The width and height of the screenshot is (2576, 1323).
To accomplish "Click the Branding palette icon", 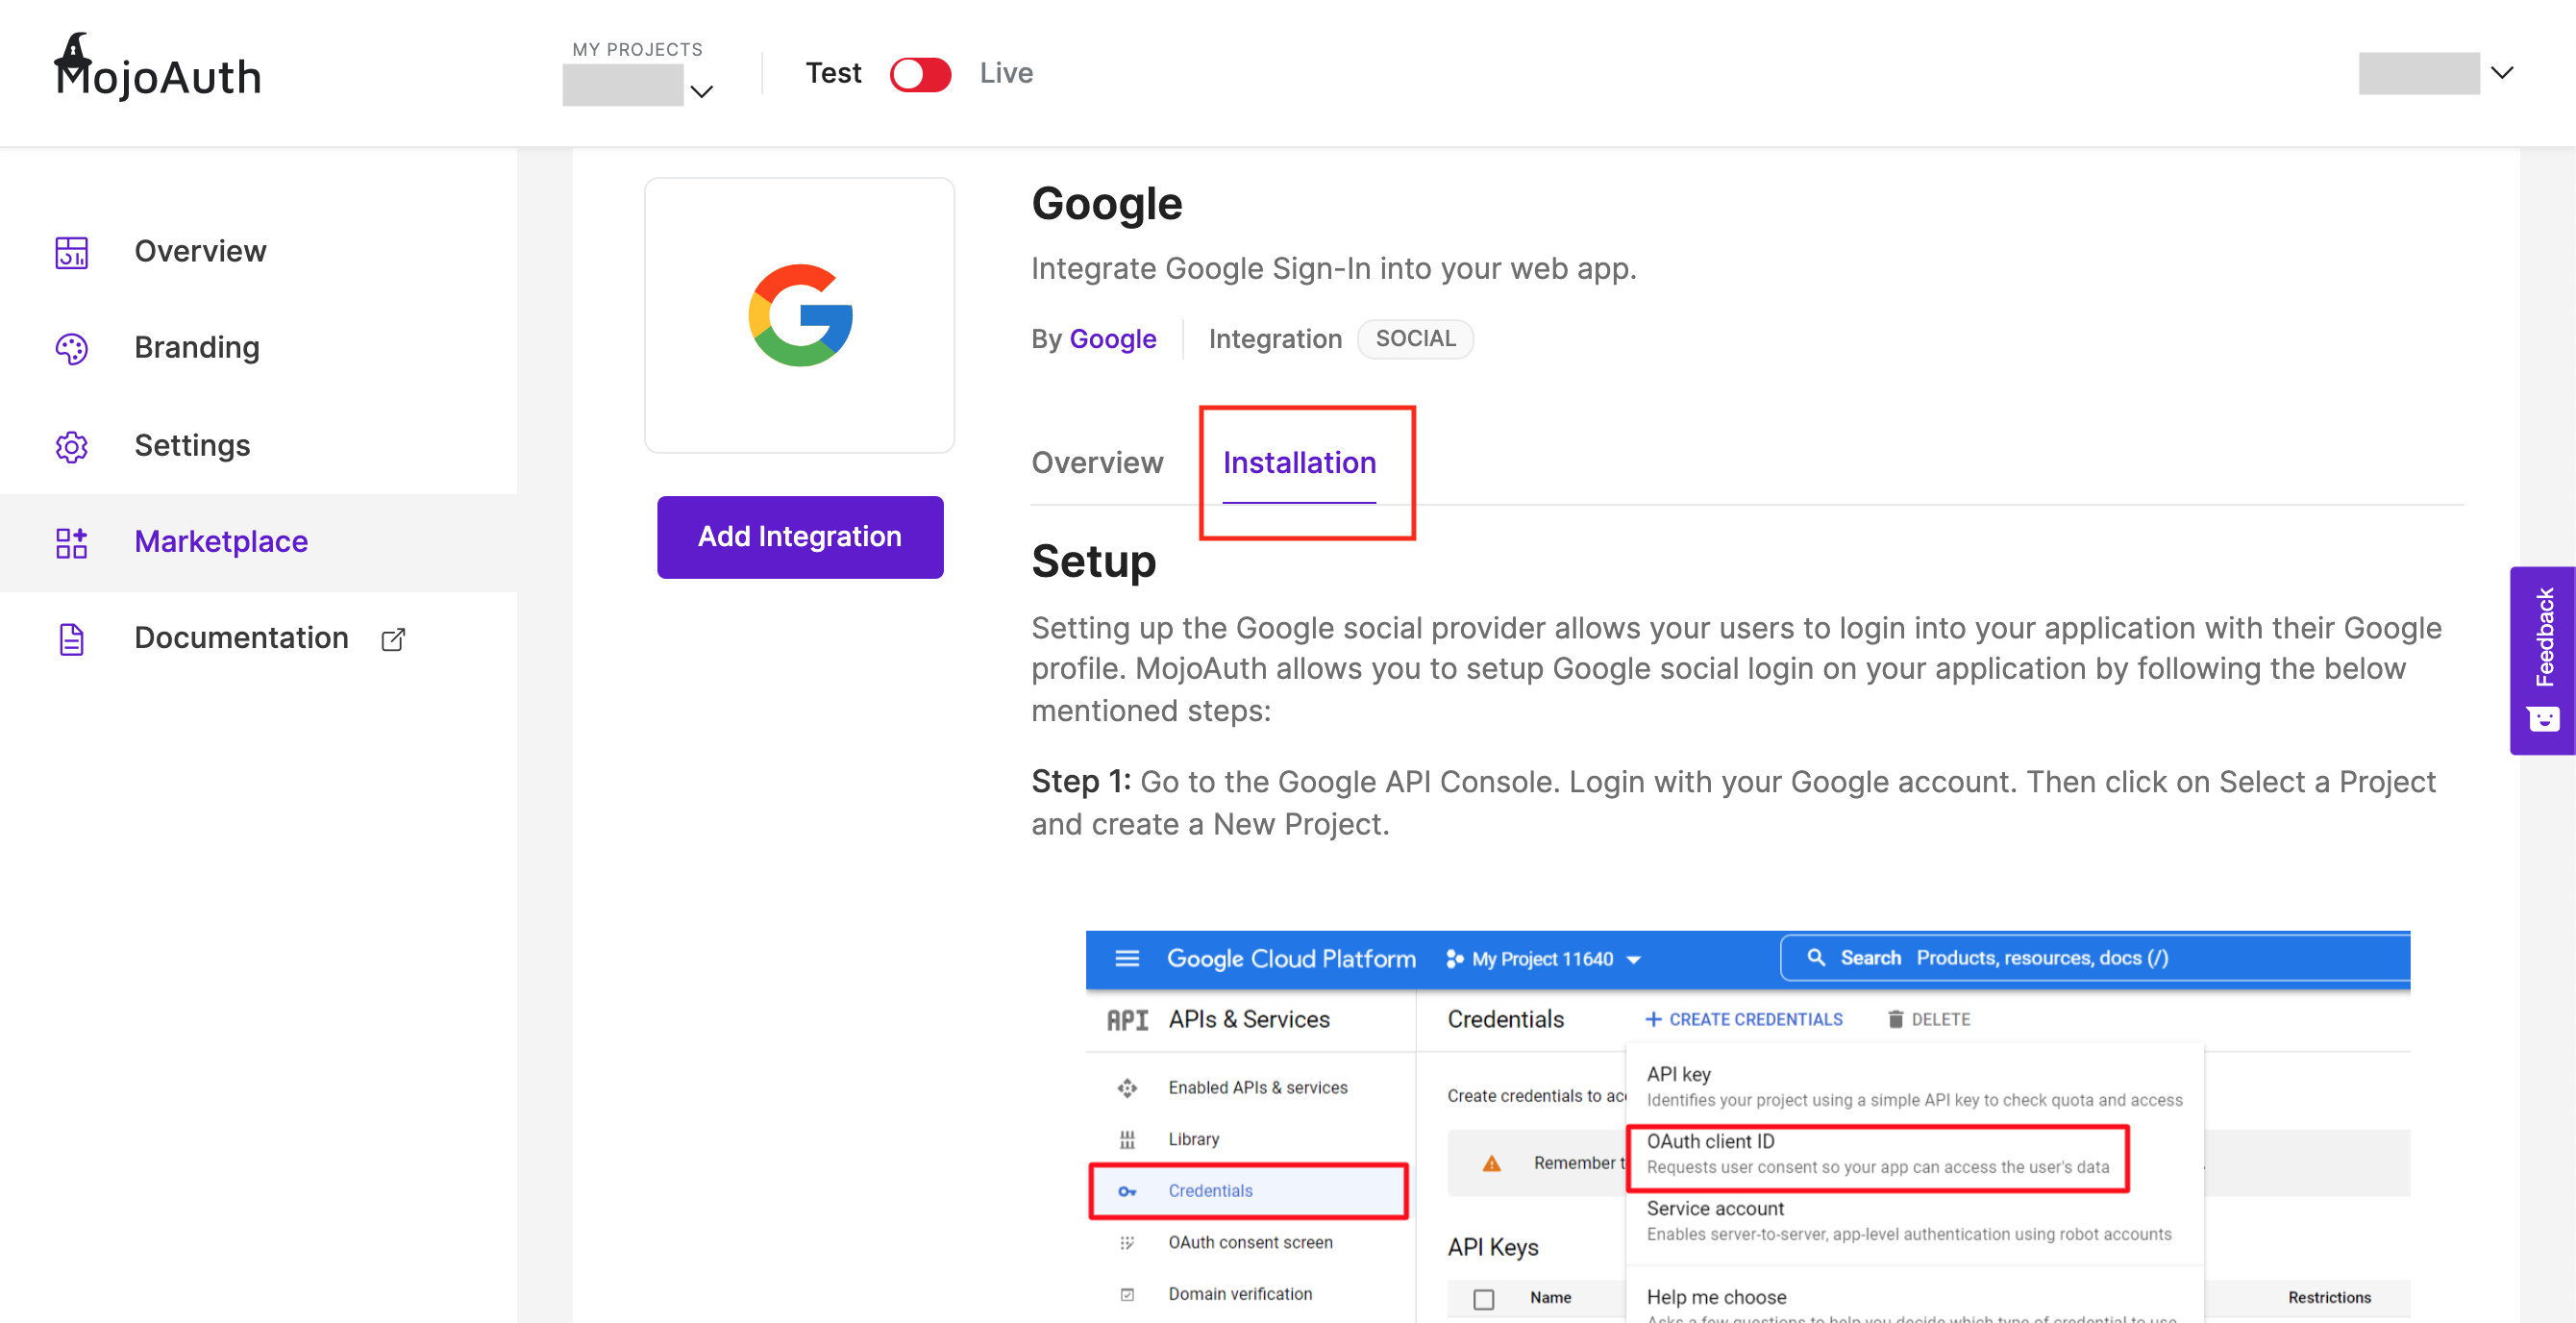I will [71, 348].
